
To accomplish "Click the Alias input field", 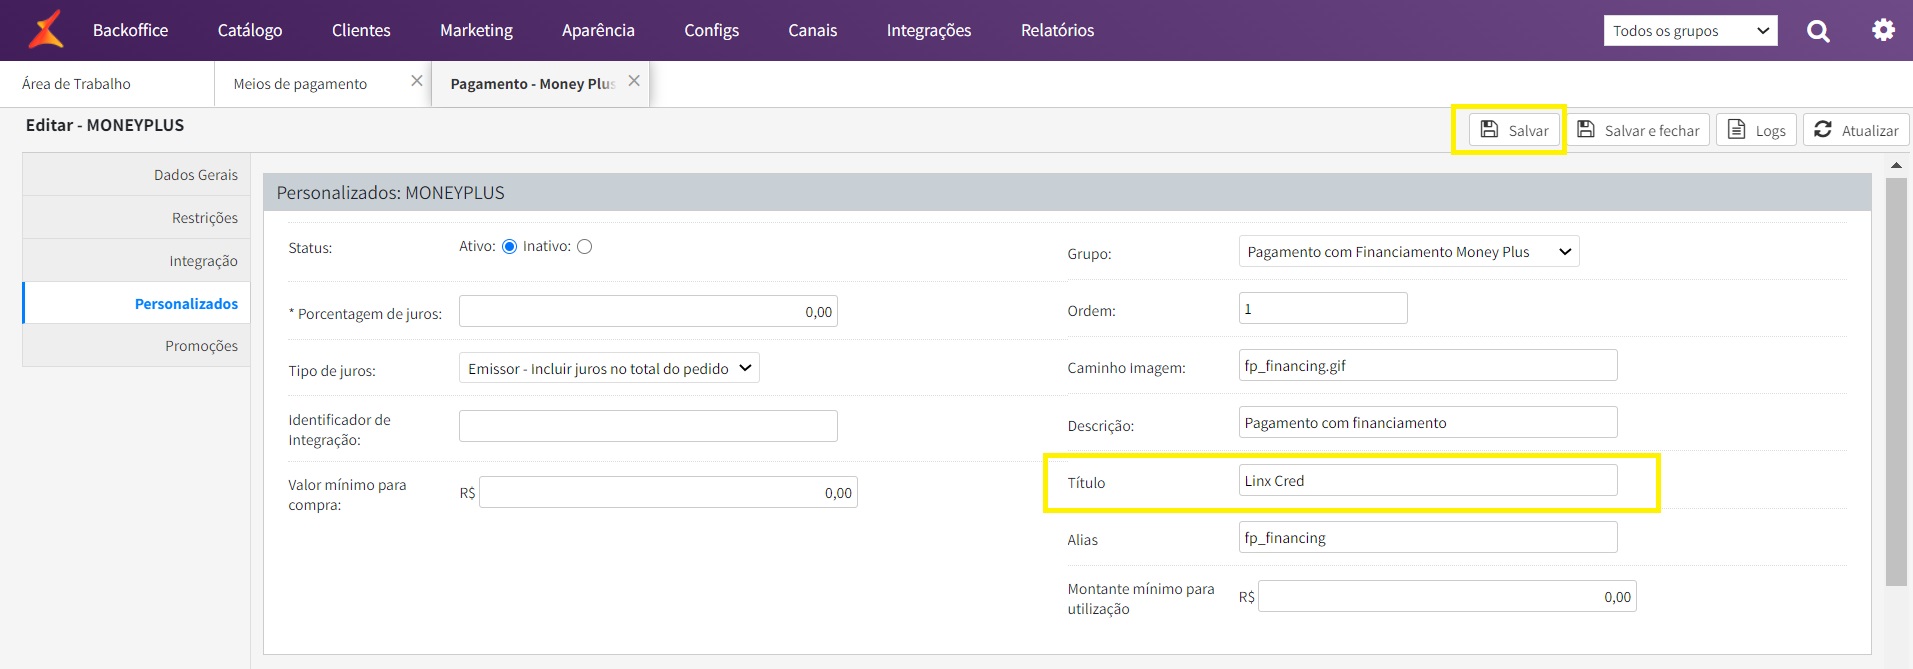I will pos(1428,537).
